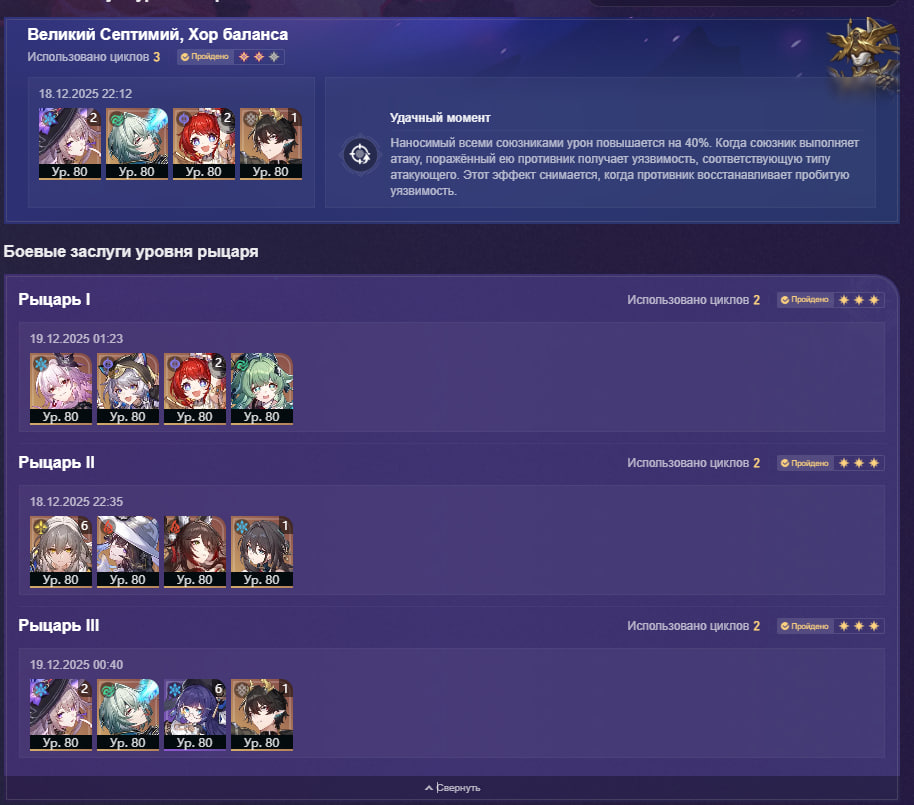The height and width of the screenshot is (805, 914).
Task: Click star rating next to Великий Септимий Пройдено
Action: [259, 57]
